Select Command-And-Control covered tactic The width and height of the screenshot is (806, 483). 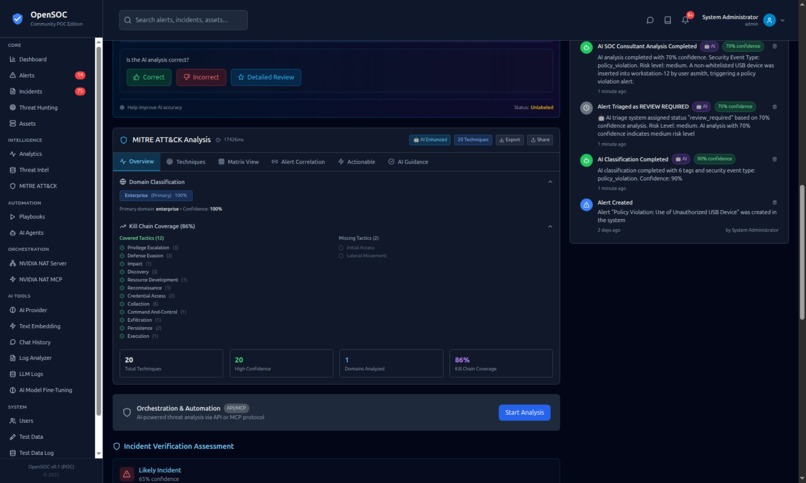tap(152, 312)
